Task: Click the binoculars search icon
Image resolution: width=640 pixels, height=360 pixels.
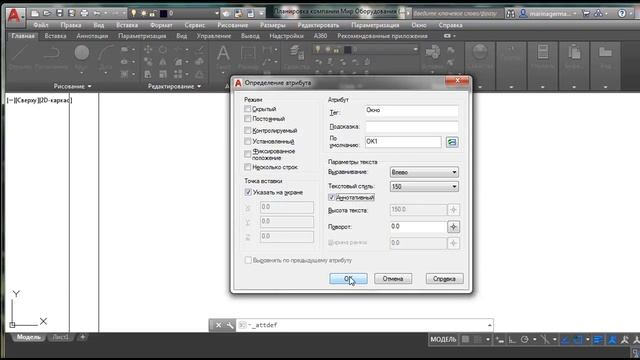Action: tap(510, 13)
